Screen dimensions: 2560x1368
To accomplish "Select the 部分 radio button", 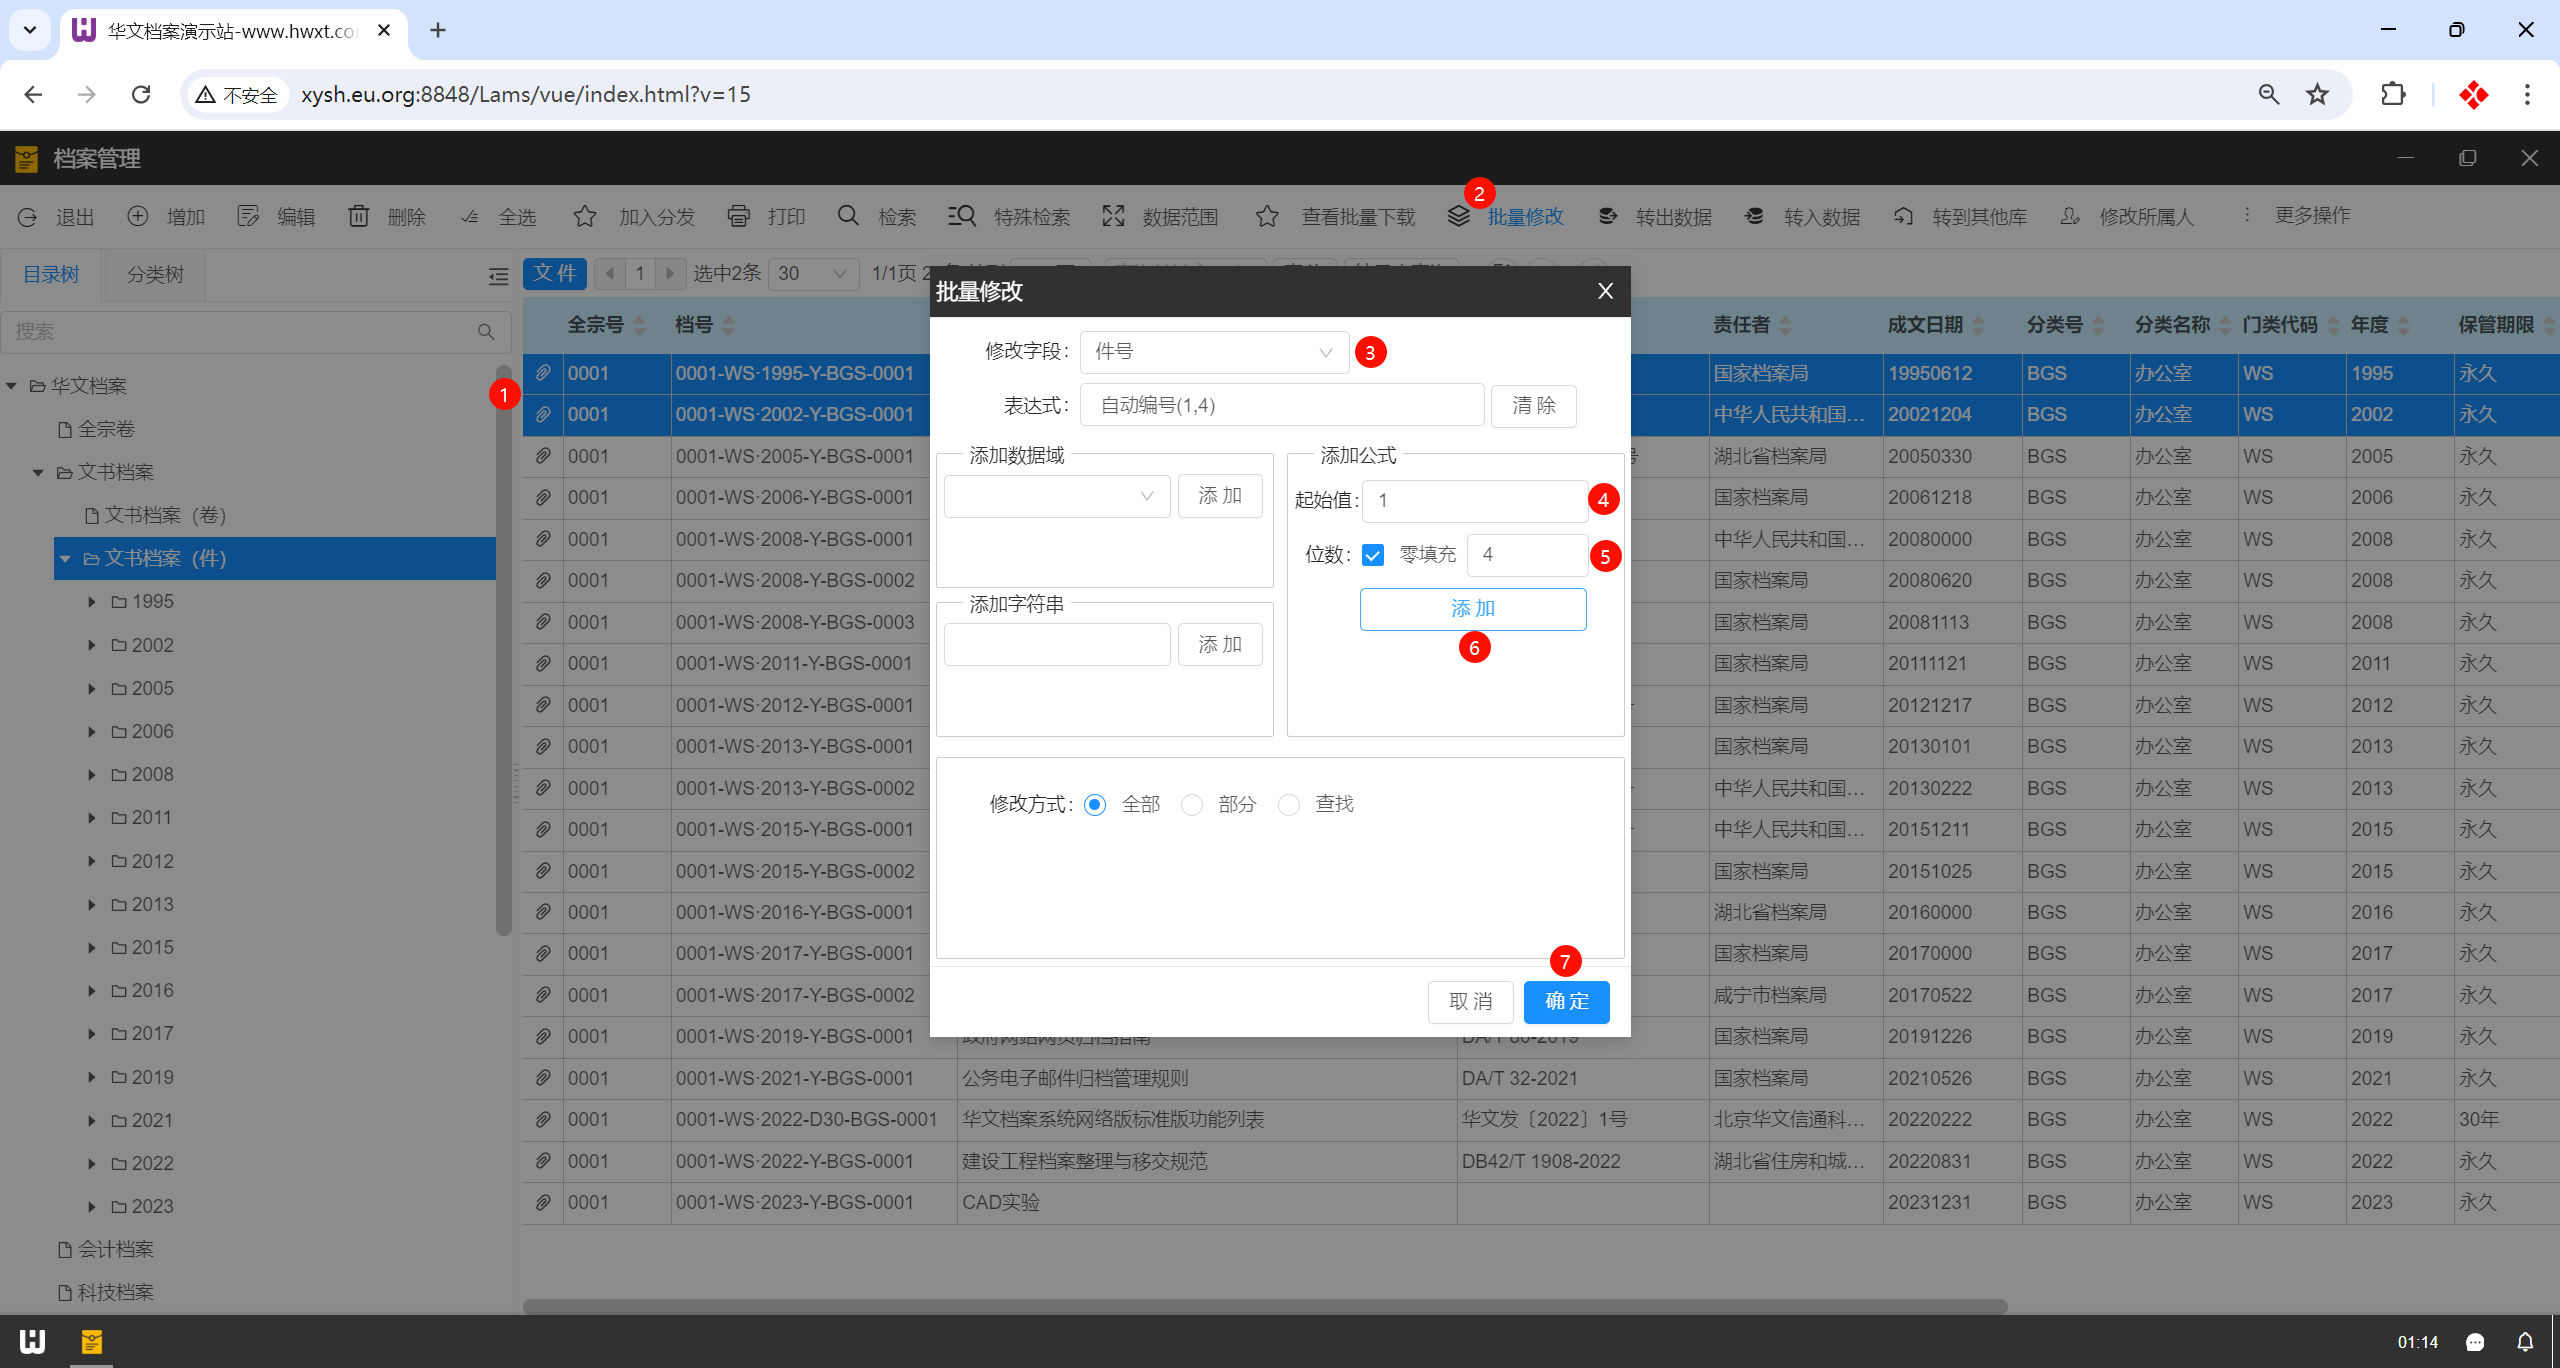I will [x=1192, y=805].
